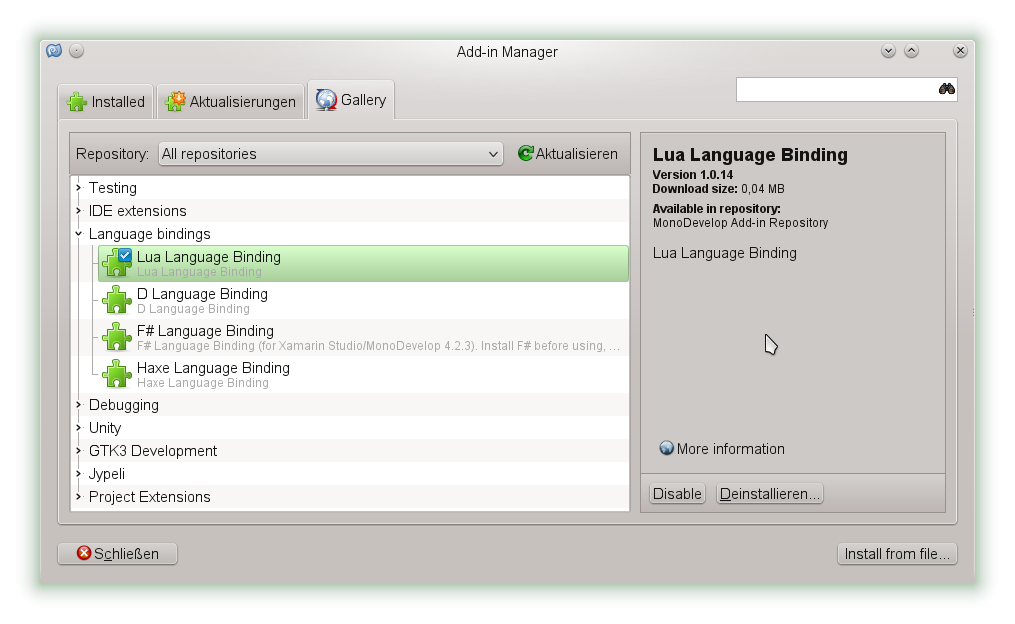Collapse the Language bindings category
Image resolution: width=1015 pixels, height=624 pixels.
click(x=79, y=233)
